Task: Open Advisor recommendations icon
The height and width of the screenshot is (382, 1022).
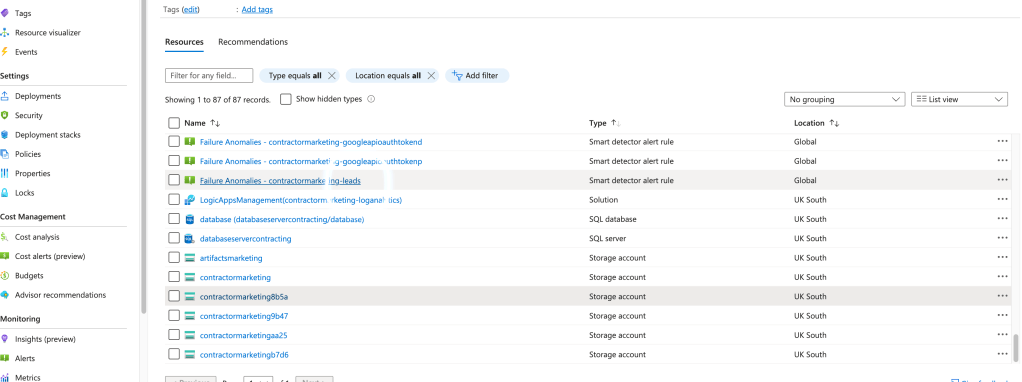Action: pyautogui.click(x=5, y=295)
